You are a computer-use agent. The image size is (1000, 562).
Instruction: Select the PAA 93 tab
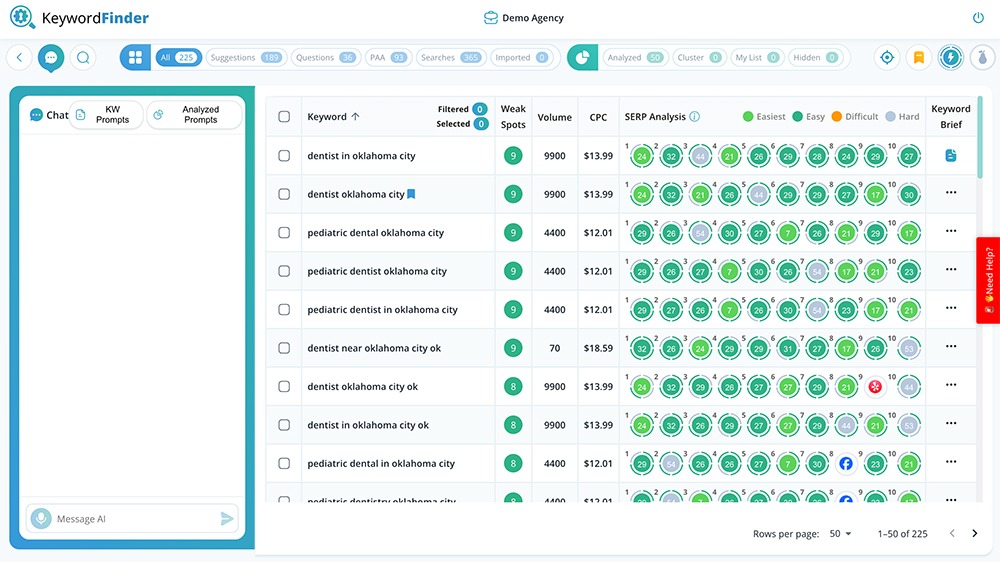pyautogui.click(x=388, y=57)
